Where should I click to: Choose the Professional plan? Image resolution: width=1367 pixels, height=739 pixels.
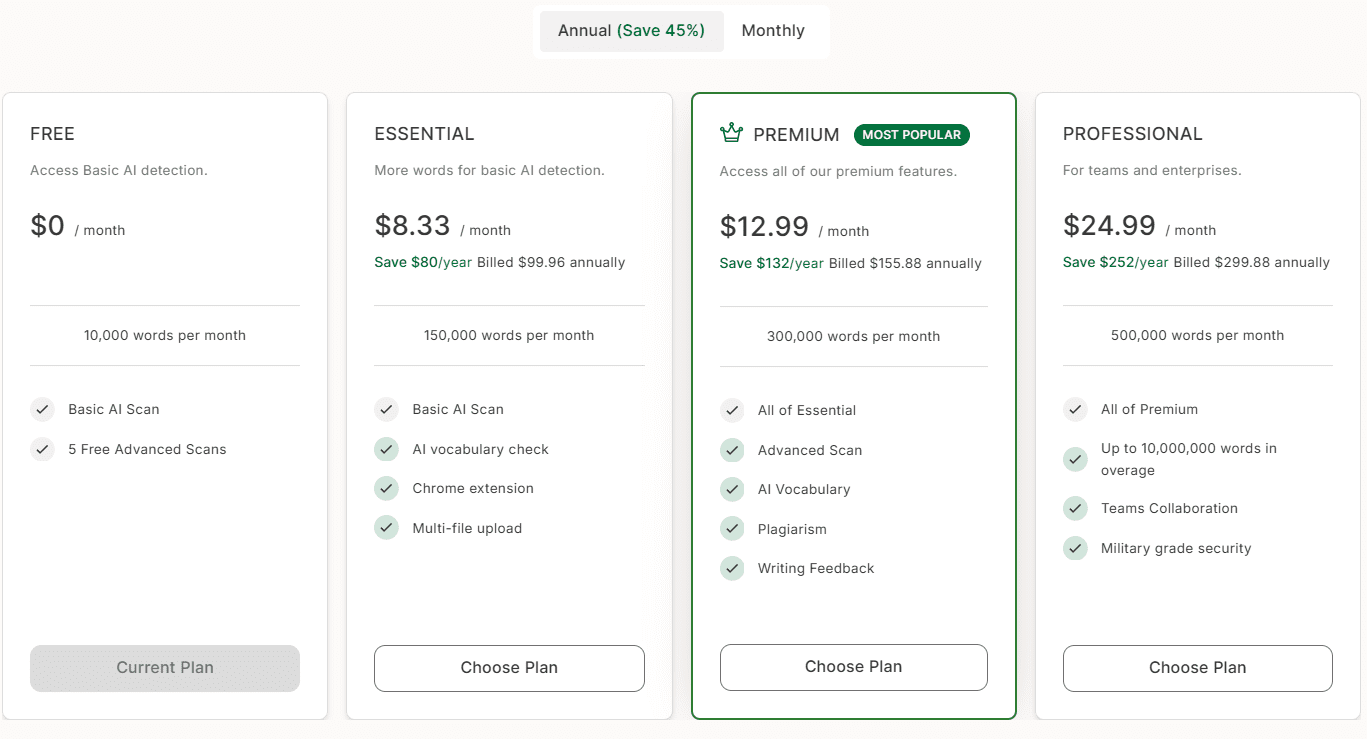(x=1197, y=667)
